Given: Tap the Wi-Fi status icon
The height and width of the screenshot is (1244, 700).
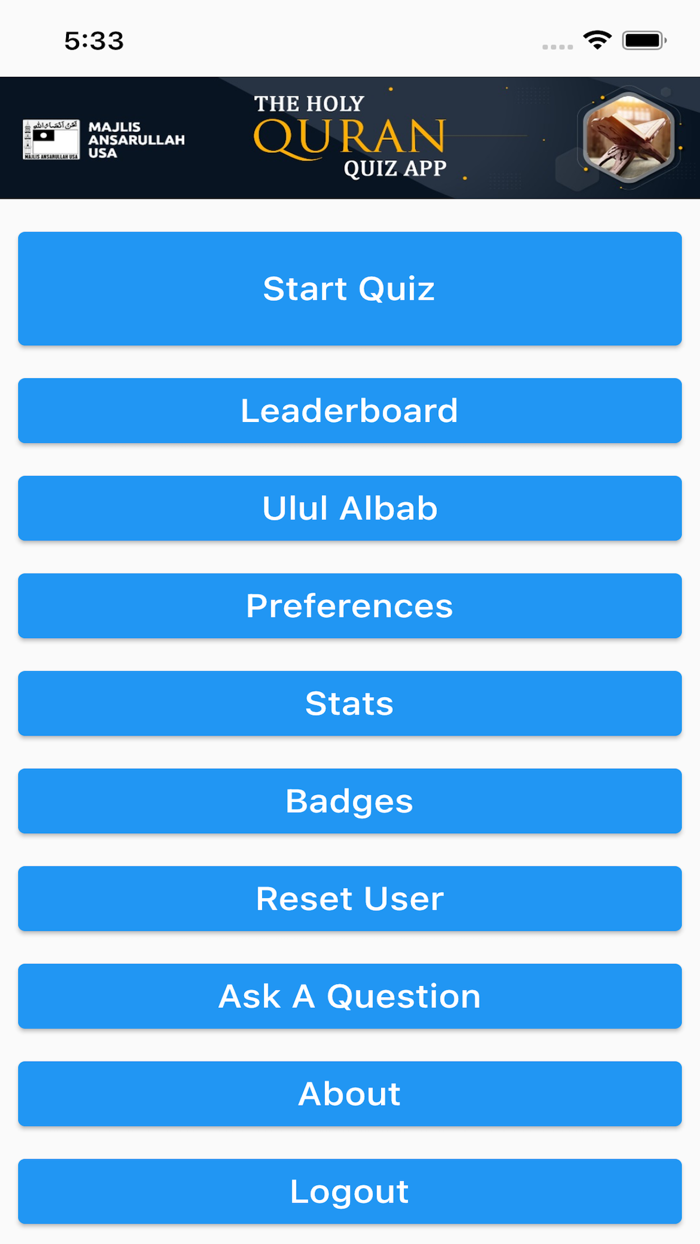Looking at the screenshot, I should 597,40.
